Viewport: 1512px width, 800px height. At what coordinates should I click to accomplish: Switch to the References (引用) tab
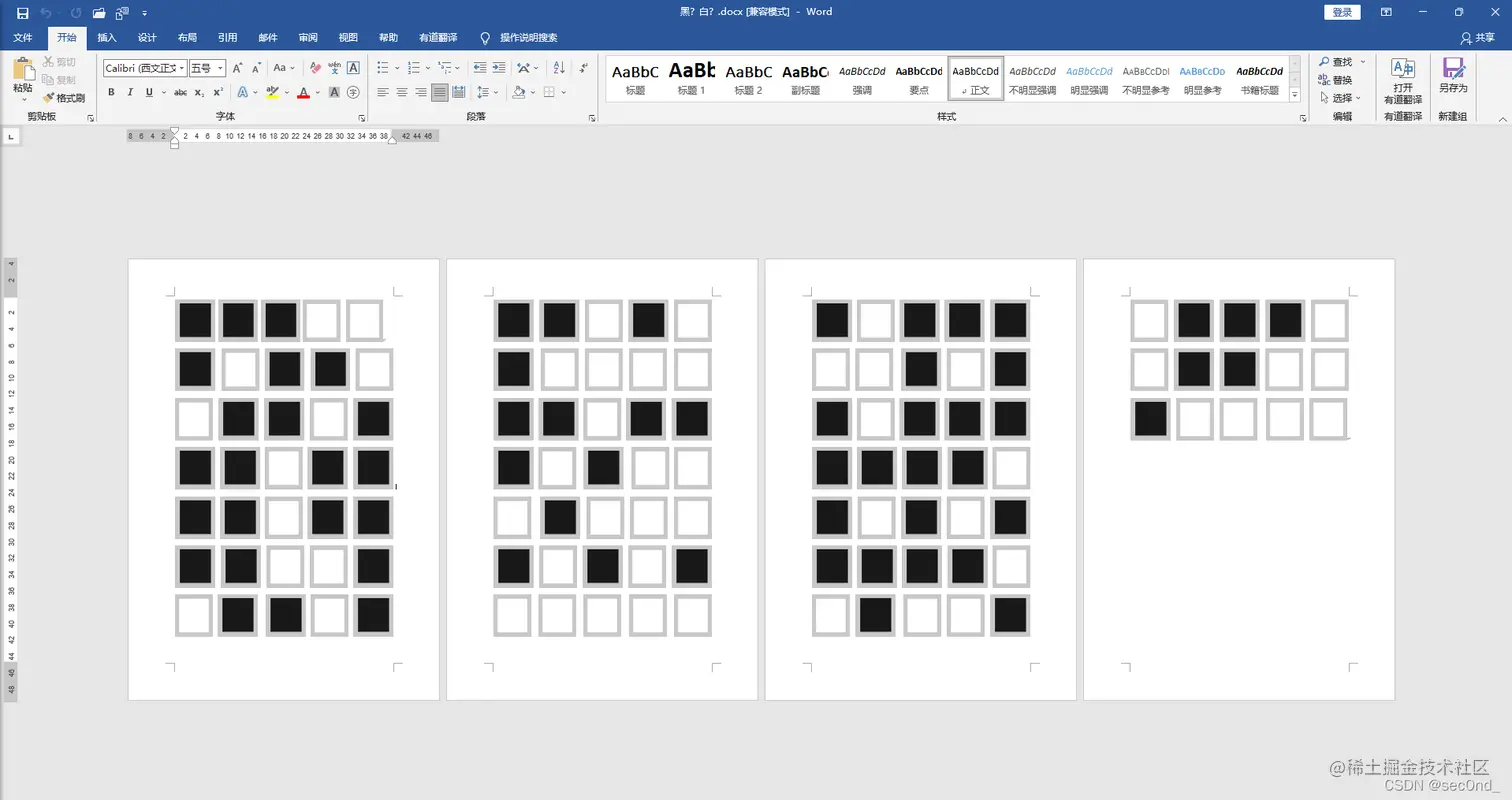coord(228,38)
